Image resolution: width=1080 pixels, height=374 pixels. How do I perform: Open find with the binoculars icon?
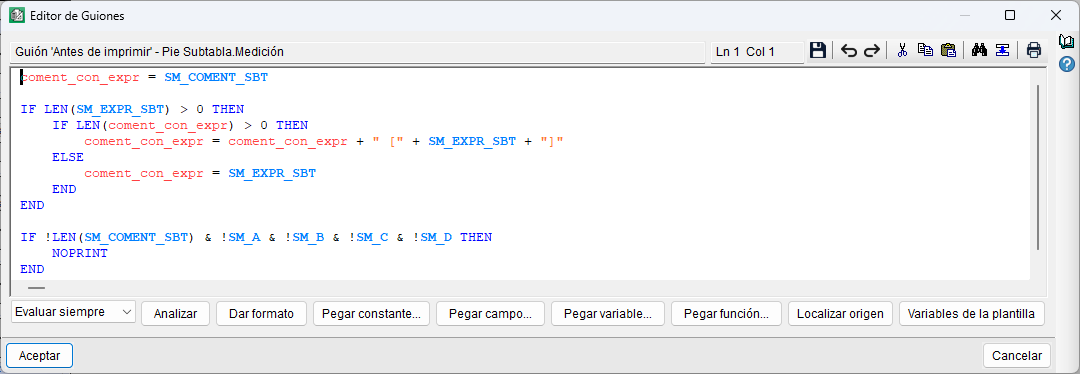pos(979,50)
